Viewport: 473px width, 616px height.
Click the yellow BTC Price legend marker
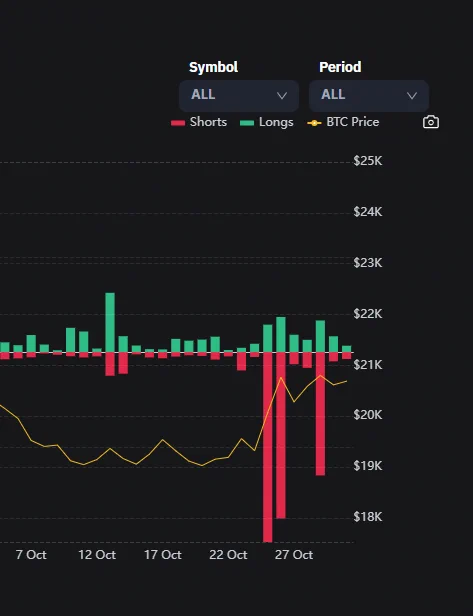coord(314,123)
